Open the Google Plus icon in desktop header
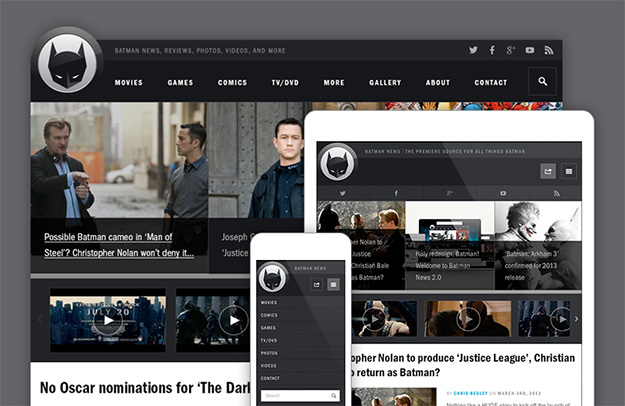The width and height of the screenshot is (625, 406). coord(511,50)
